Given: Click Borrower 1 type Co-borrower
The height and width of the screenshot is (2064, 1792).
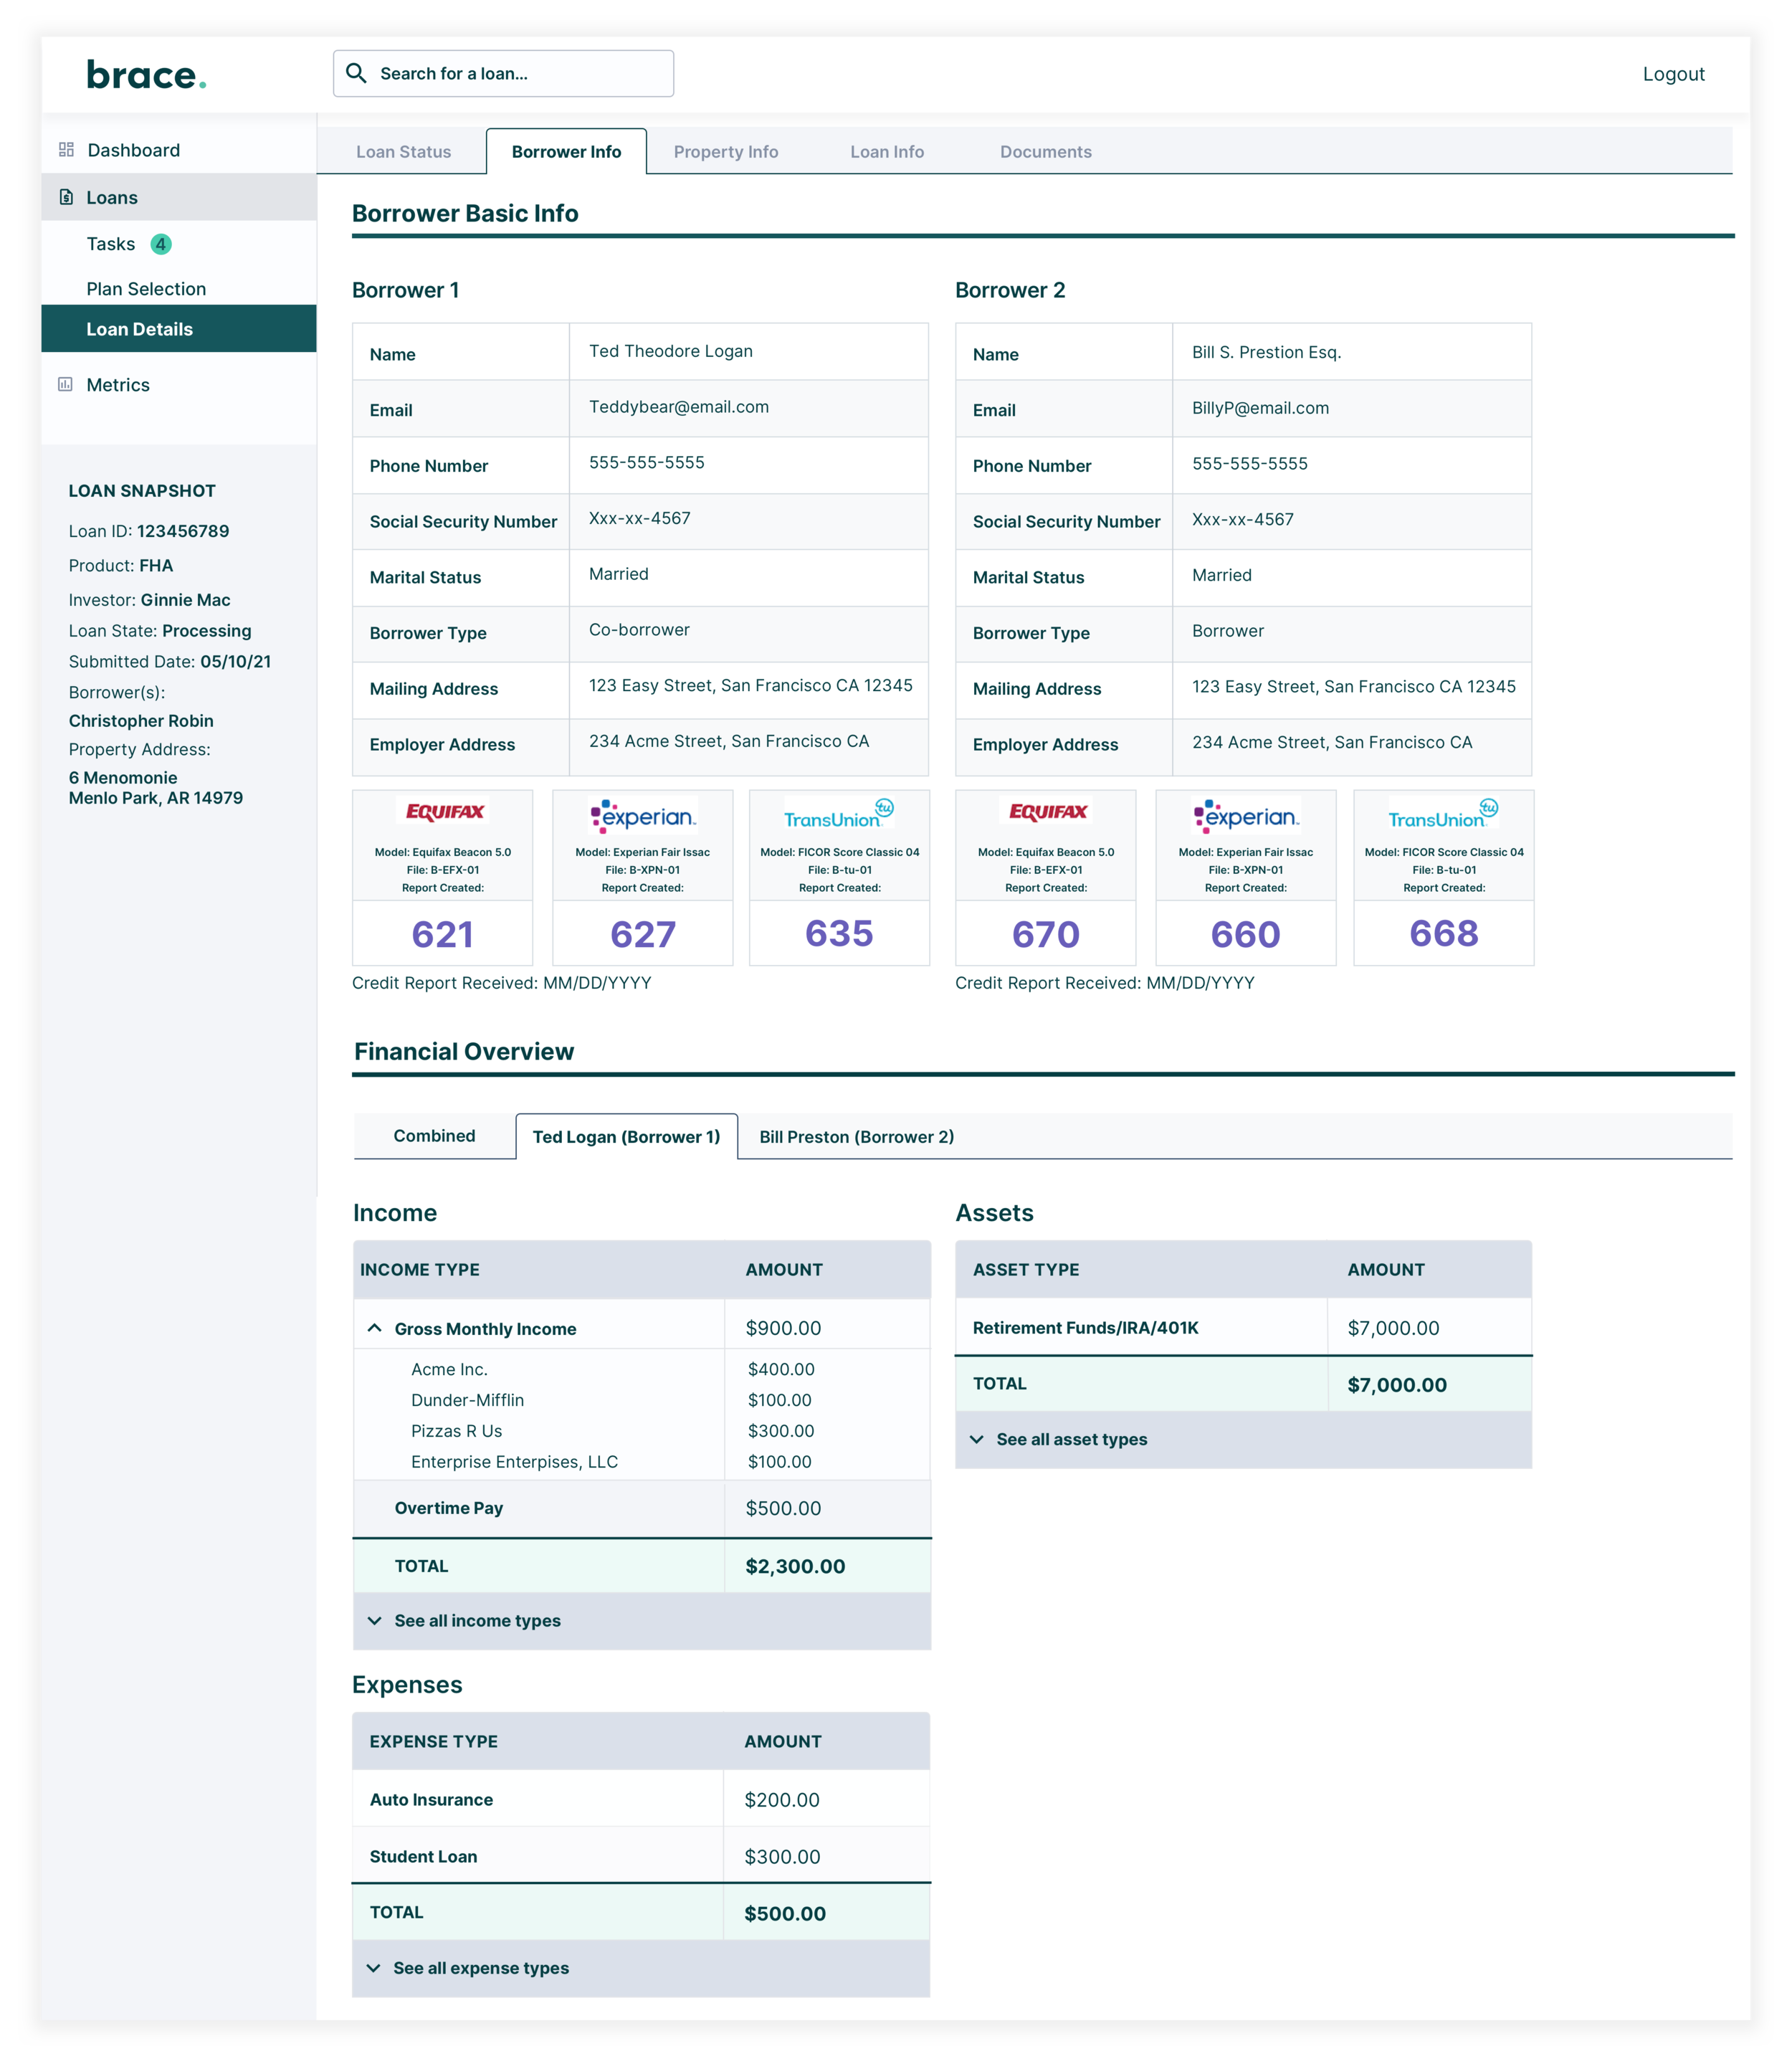Looking at the screenshot, I should [639, 630].
